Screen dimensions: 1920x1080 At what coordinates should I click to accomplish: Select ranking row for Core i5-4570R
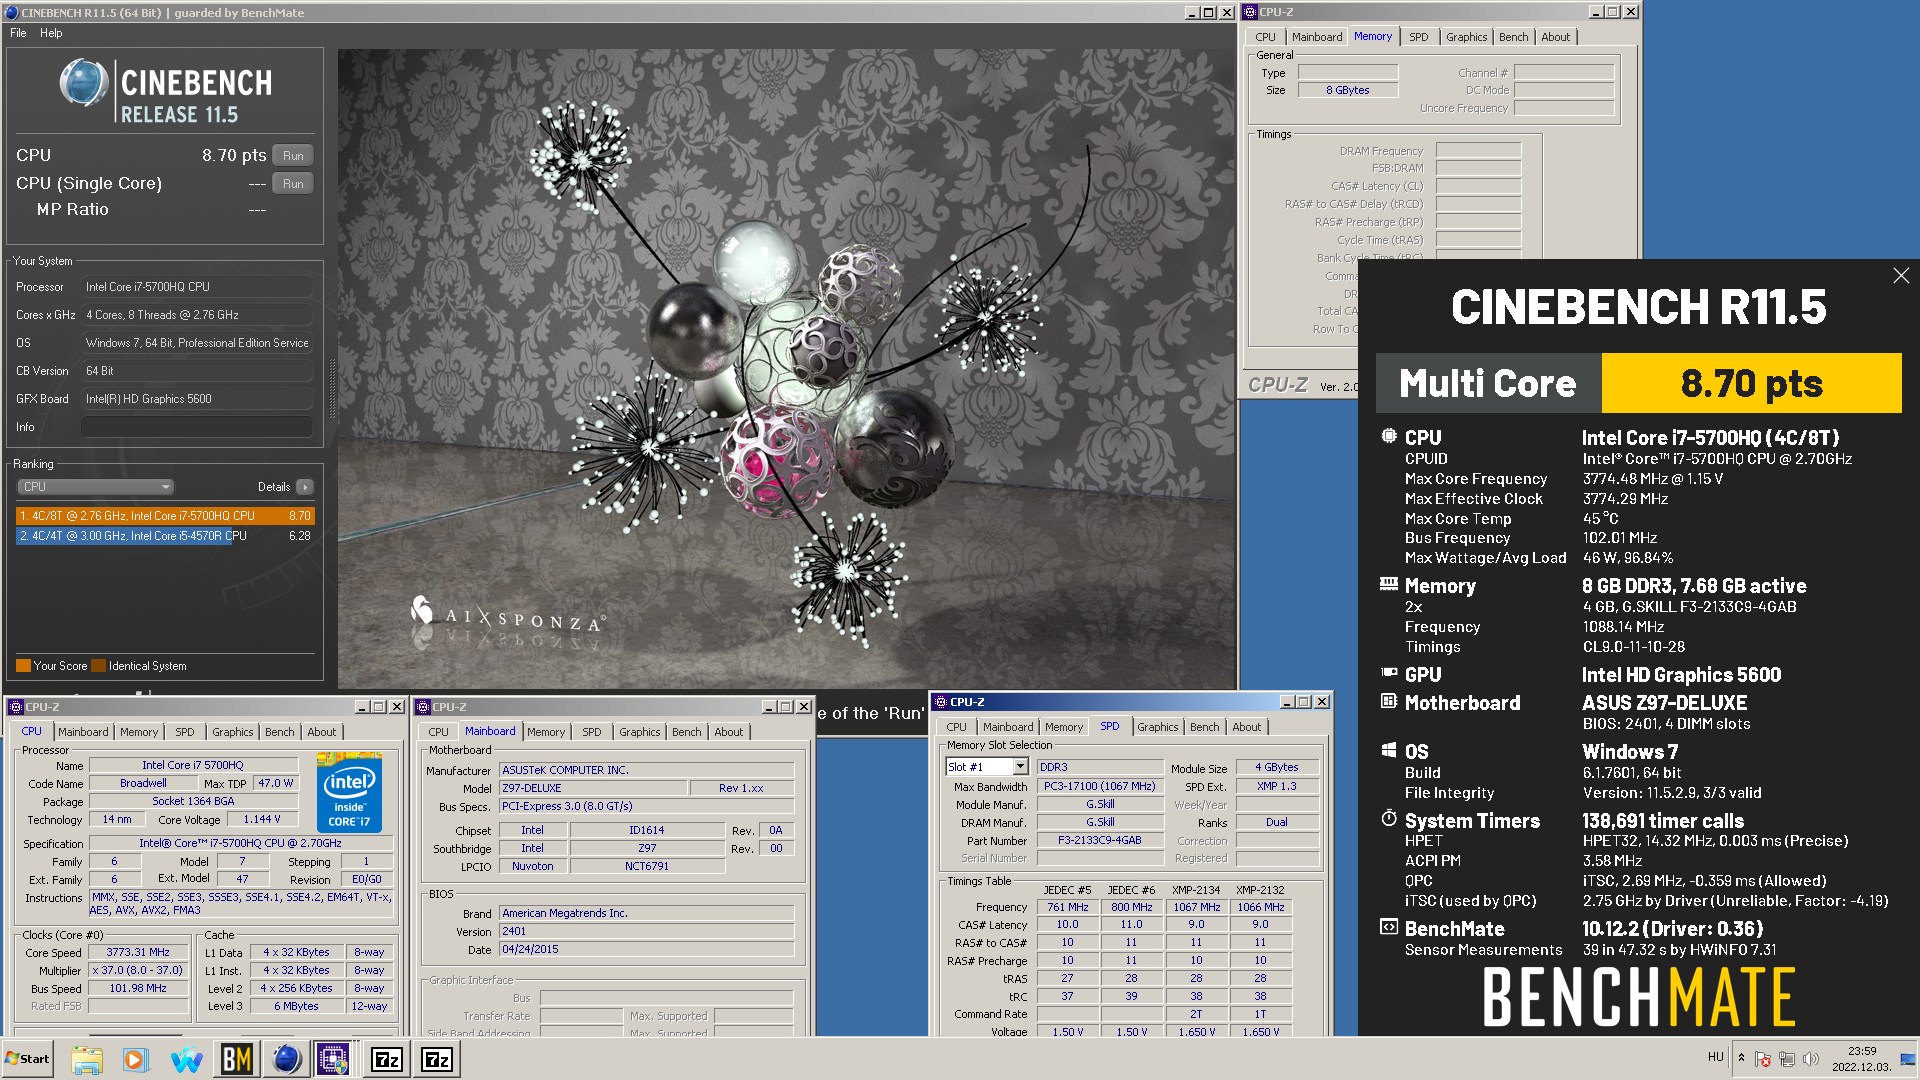[164, 536]
